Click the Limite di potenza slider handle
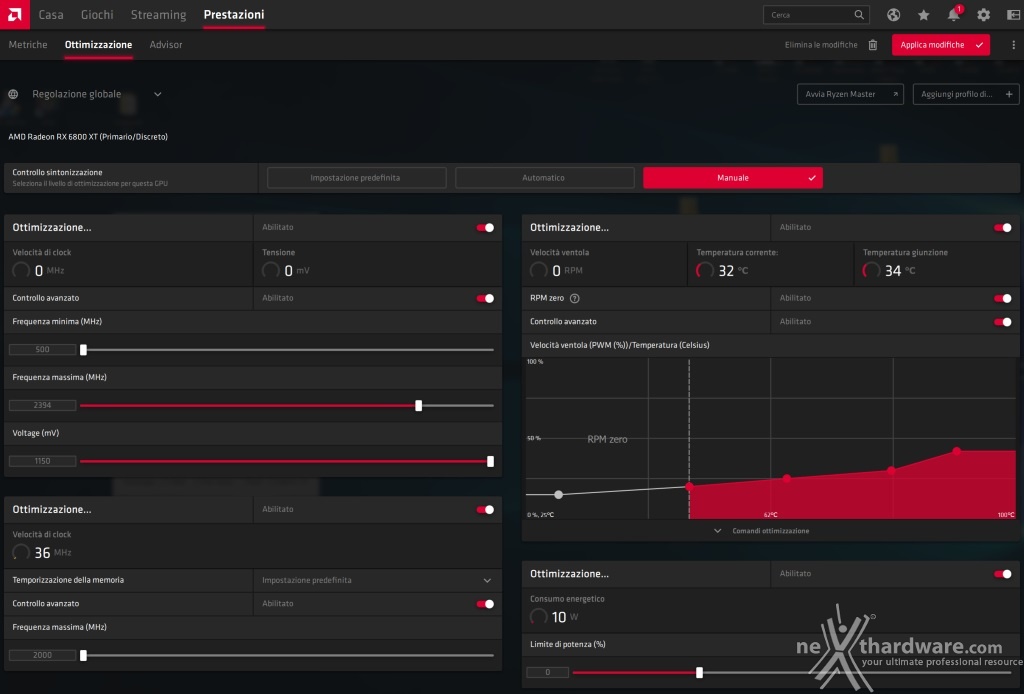The width and height of the screenshot is (1024, 694). pyautogui.click(x=699, y=672)
